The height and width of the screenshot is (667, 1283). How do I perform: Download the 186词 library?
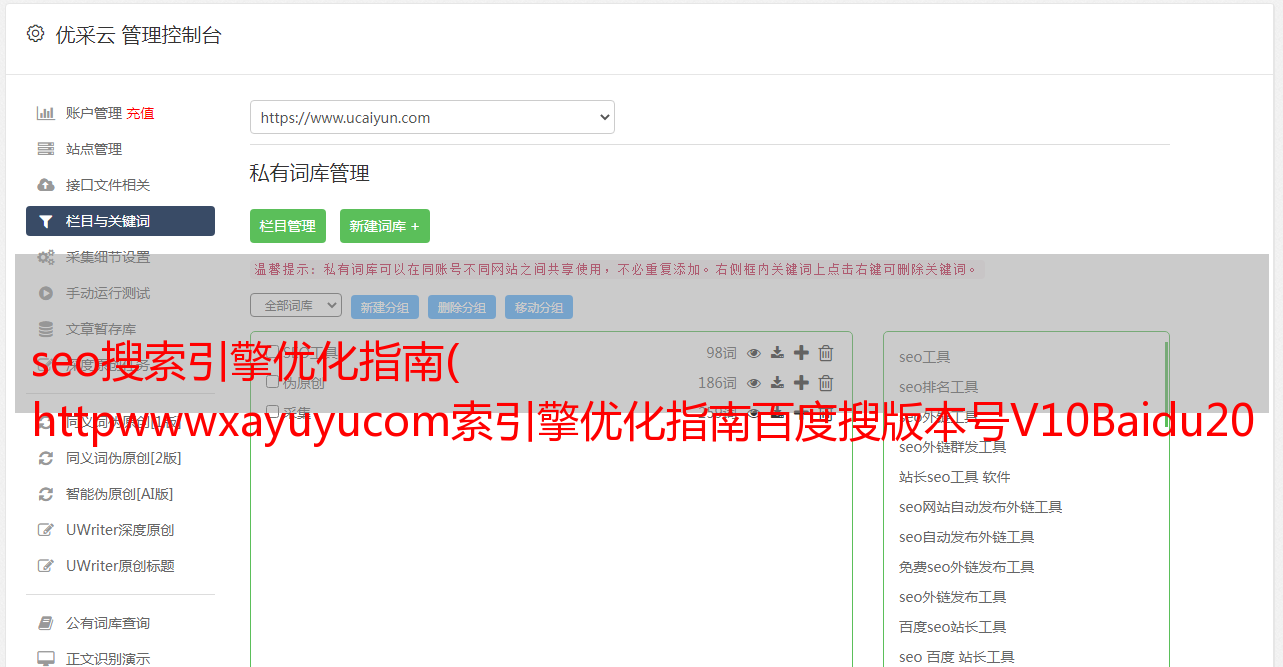[778, 383]
